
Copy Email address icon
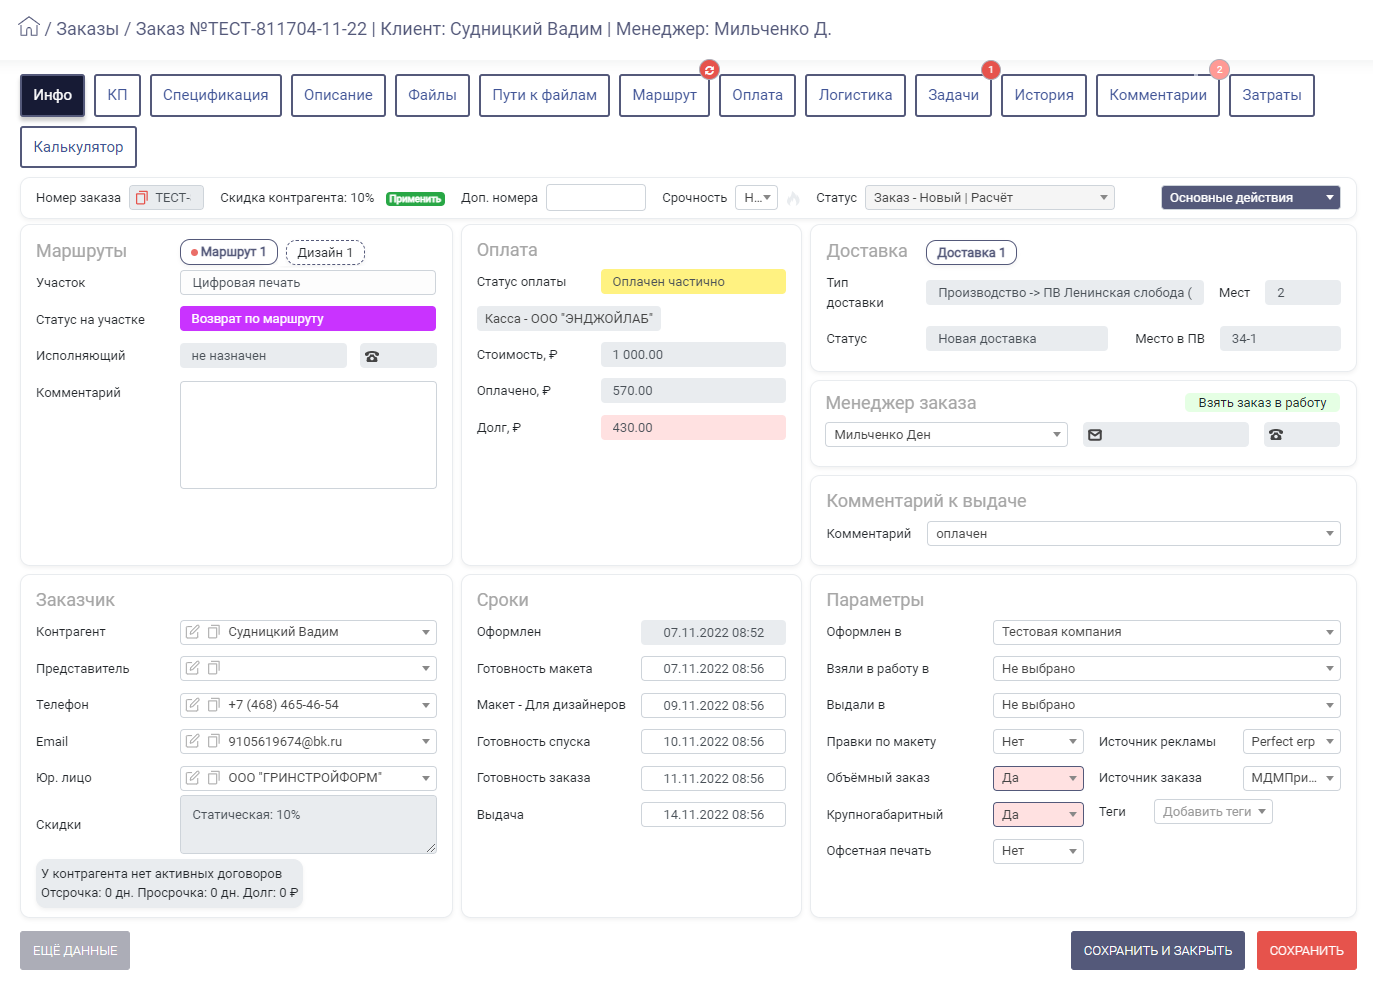[x=213, y=742]
